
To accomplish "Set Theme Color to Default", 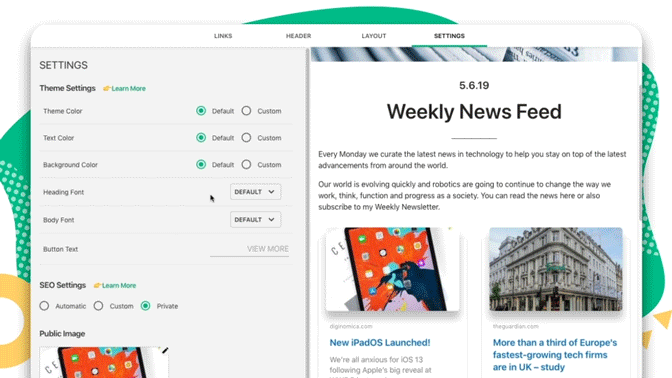I will (201, 111).
